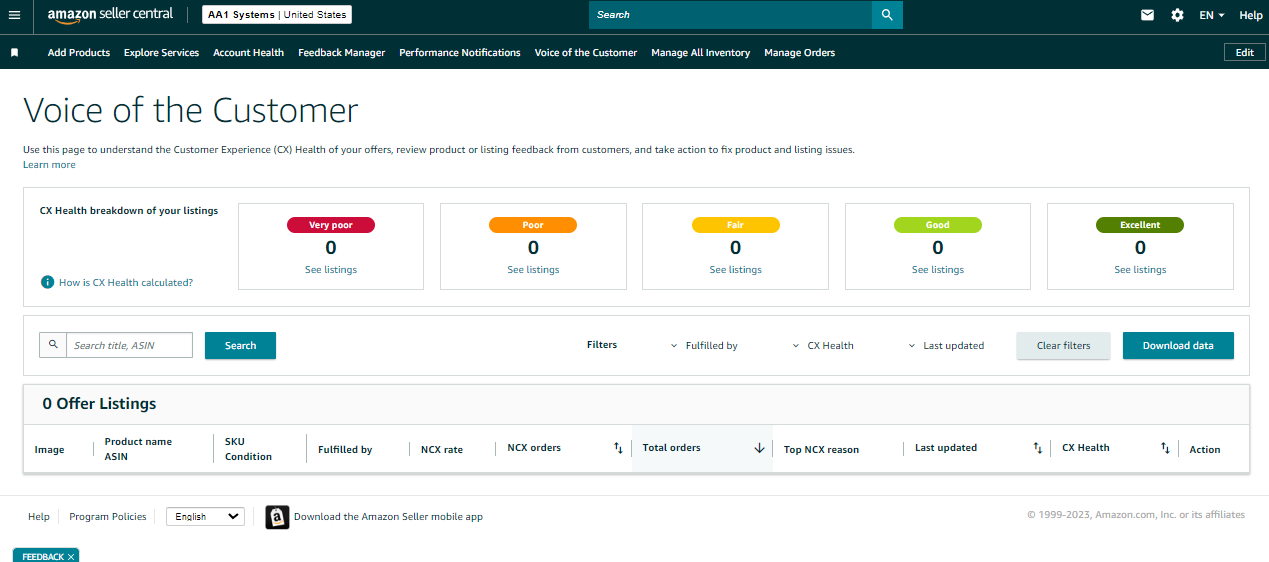See listings under Poor
The width and height of the screenshot is (1269, 562).
point(533,270)
